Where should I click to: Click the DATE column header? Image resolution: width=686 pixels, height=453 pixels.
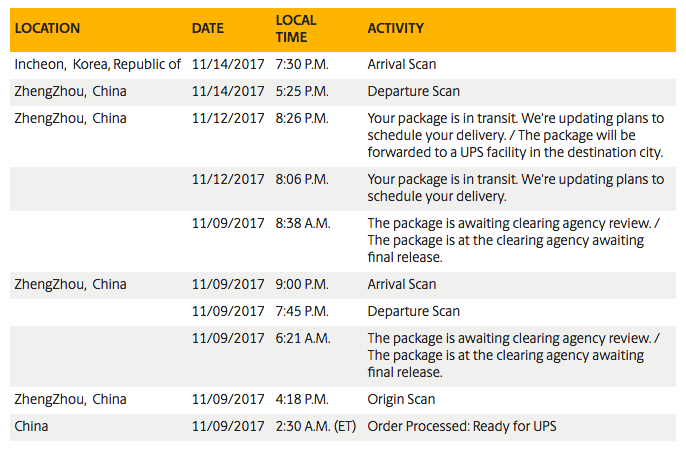[x=208, y=28]
